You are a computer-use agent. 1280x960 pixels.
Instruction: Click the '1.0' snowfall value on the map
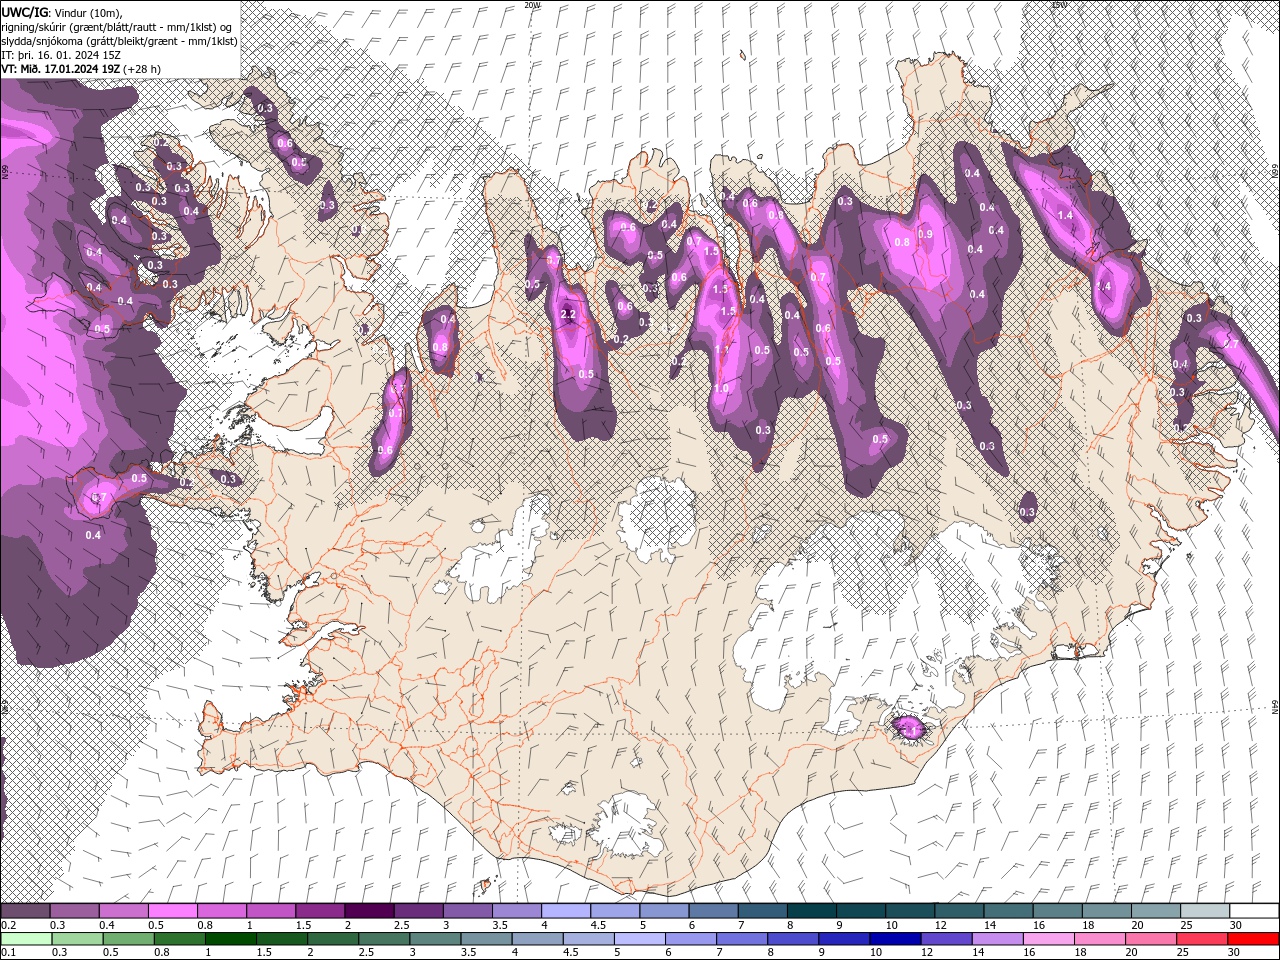(x=721, y=388)
